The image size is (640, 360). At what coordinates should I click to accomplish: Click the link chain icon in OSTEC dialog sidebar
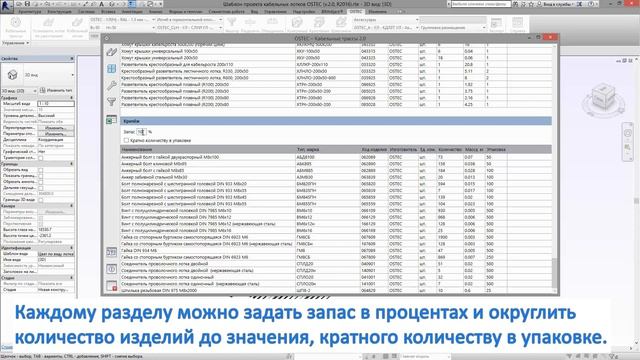pyautogui.click(x=111, y=52)
